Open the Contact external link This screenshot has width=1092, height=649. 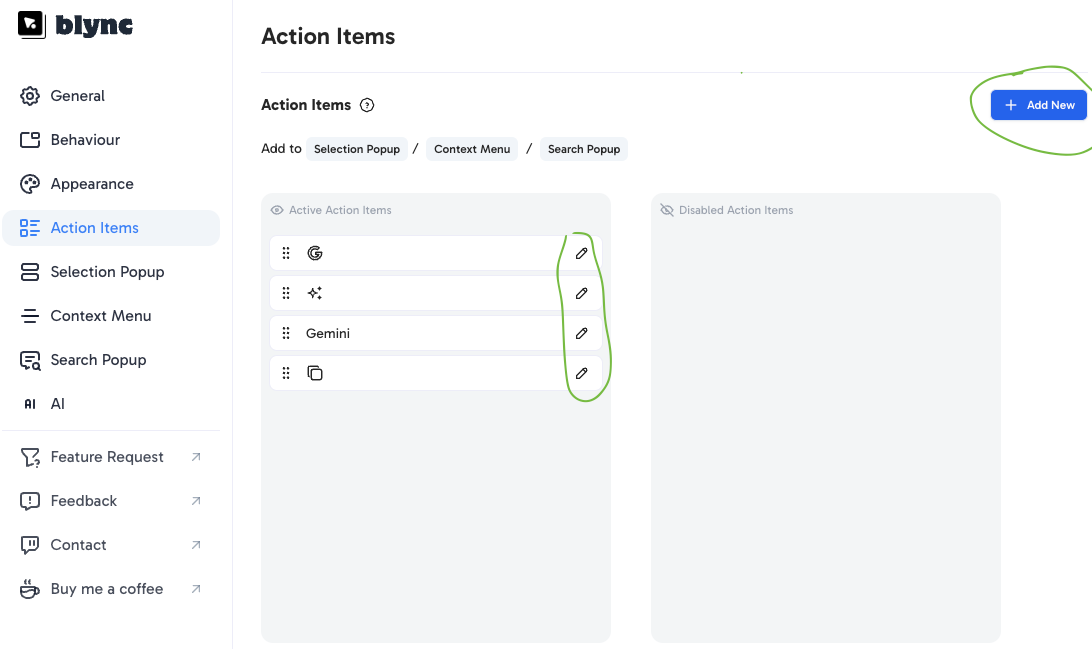(78, 545)
